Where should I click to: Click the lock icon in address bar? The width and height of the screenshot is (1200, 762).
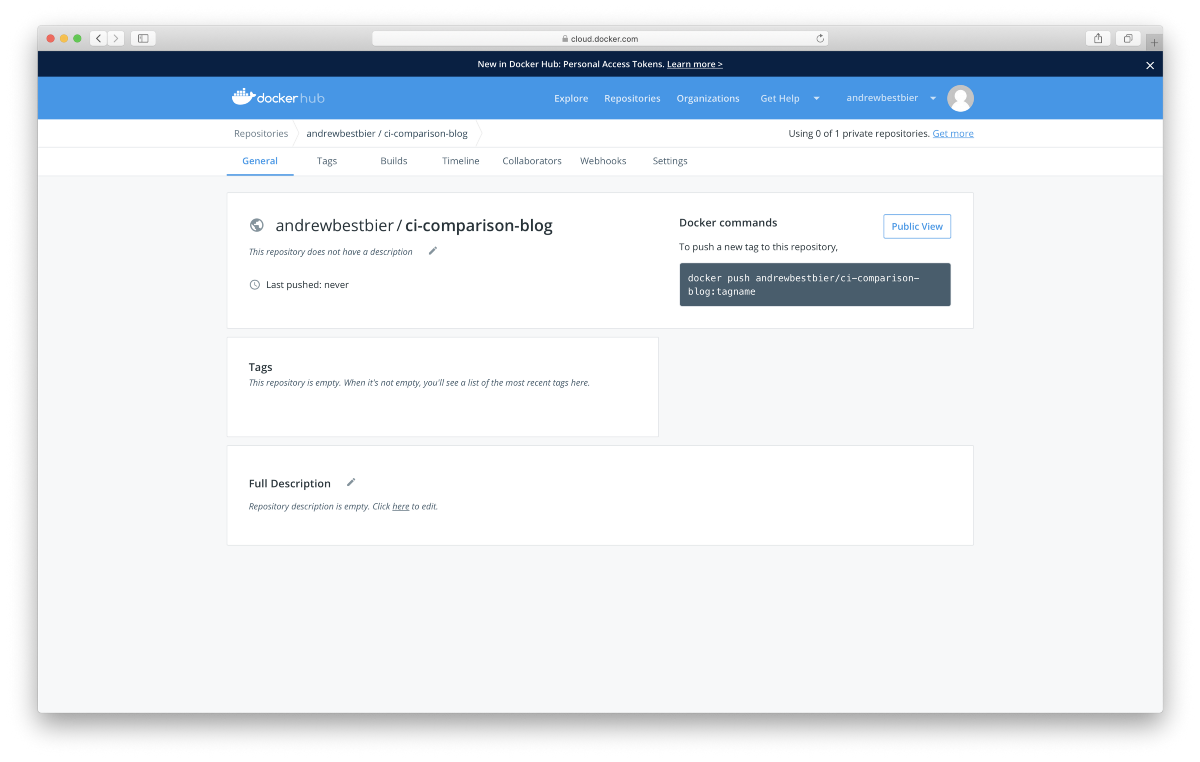[x=565, y=39]
